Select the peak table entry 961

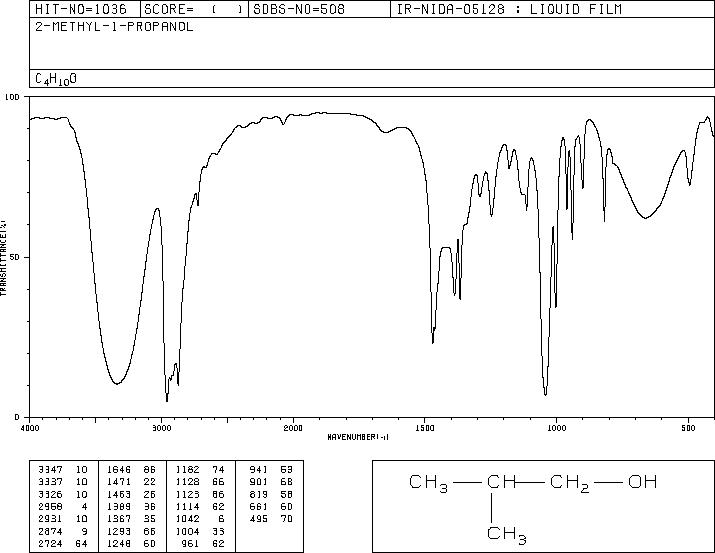click(191, 543)
